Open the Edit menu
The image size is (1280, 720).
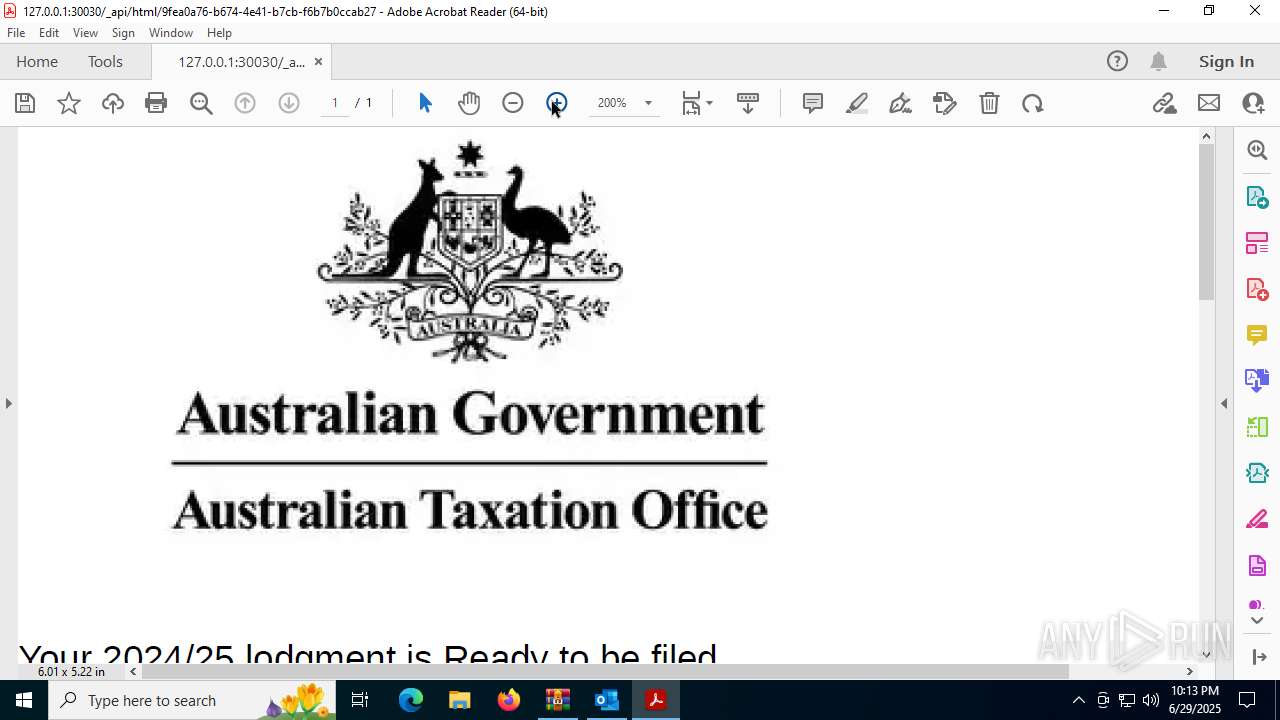pyautogui.click(x=49, y=33)
